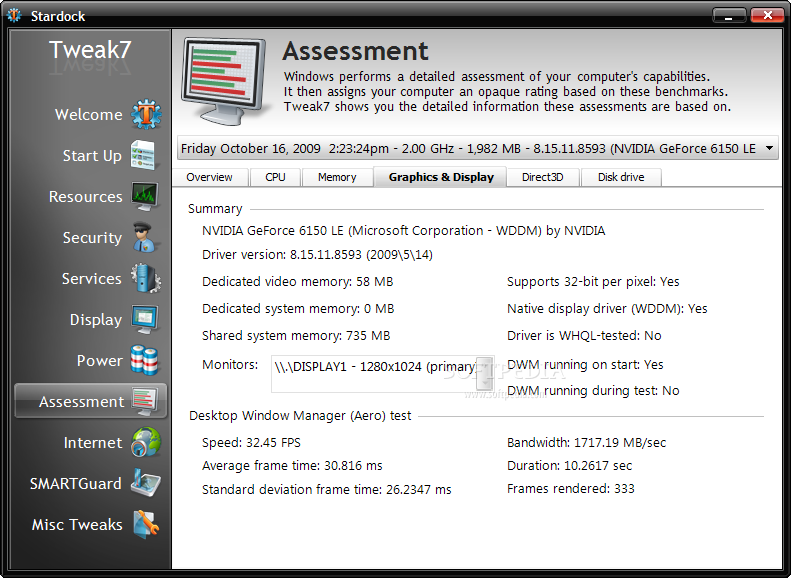The height and width of the screenshot is (578, 791).
Task: Click the Start Up checklist icon
Action: coord(144,155)
